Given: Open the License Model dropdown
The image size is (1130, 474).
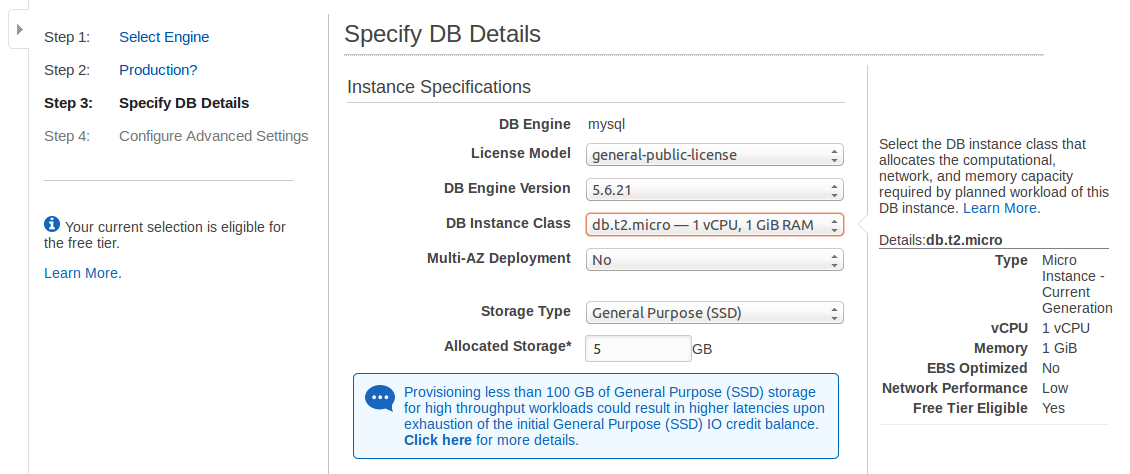Looking at the screenshot, I should [714, 155].
